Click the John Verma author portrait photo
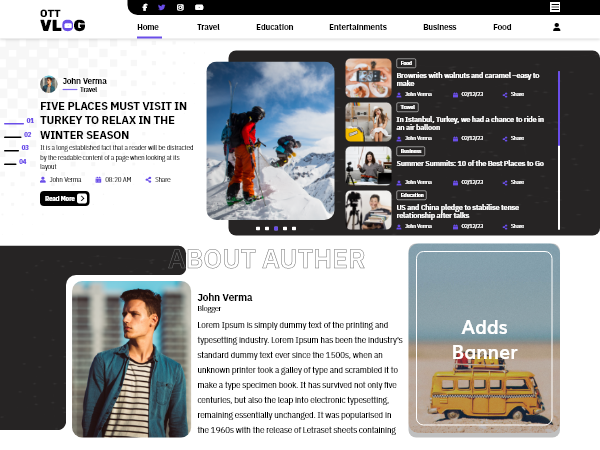600x450 pixels. coord(131,359)
